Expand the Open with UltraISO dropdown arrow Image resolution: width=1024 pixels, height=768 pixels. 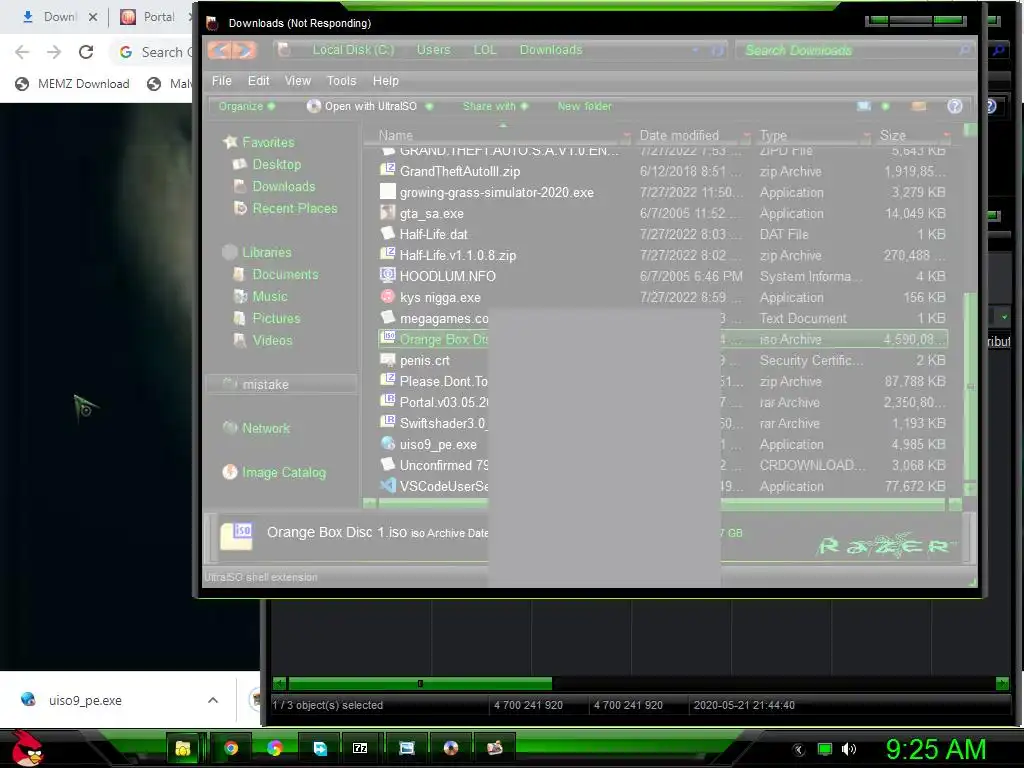click(429, 106)
